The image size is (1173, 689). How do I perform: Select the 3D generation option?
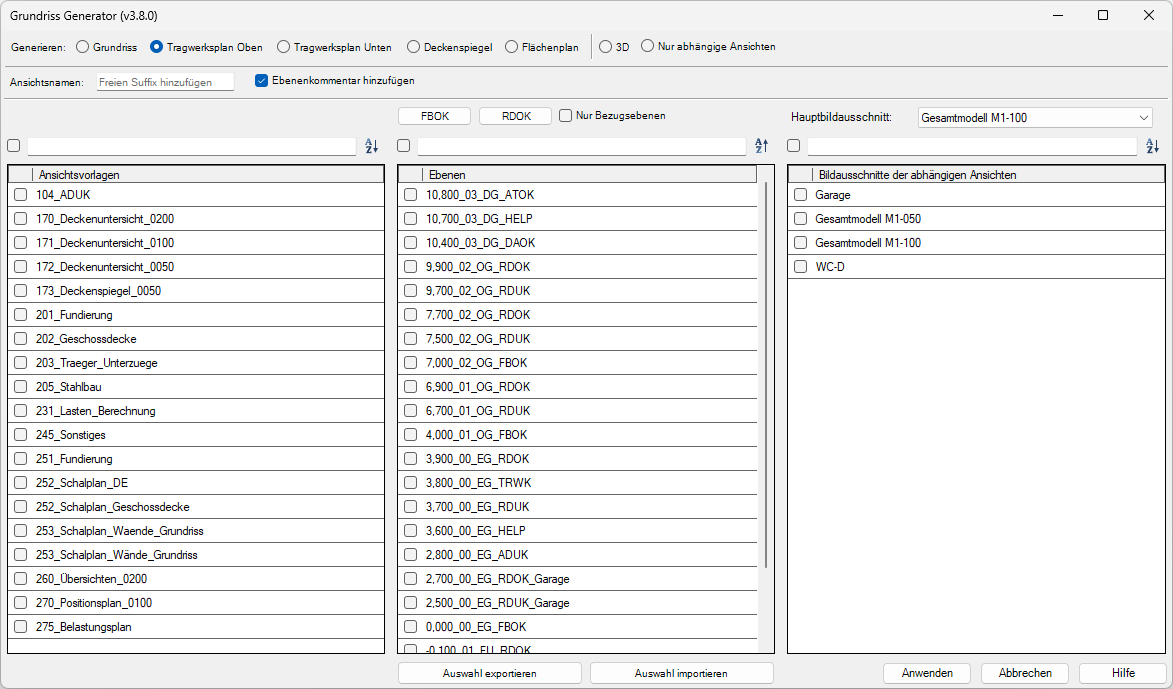click(x=605, y=46)
